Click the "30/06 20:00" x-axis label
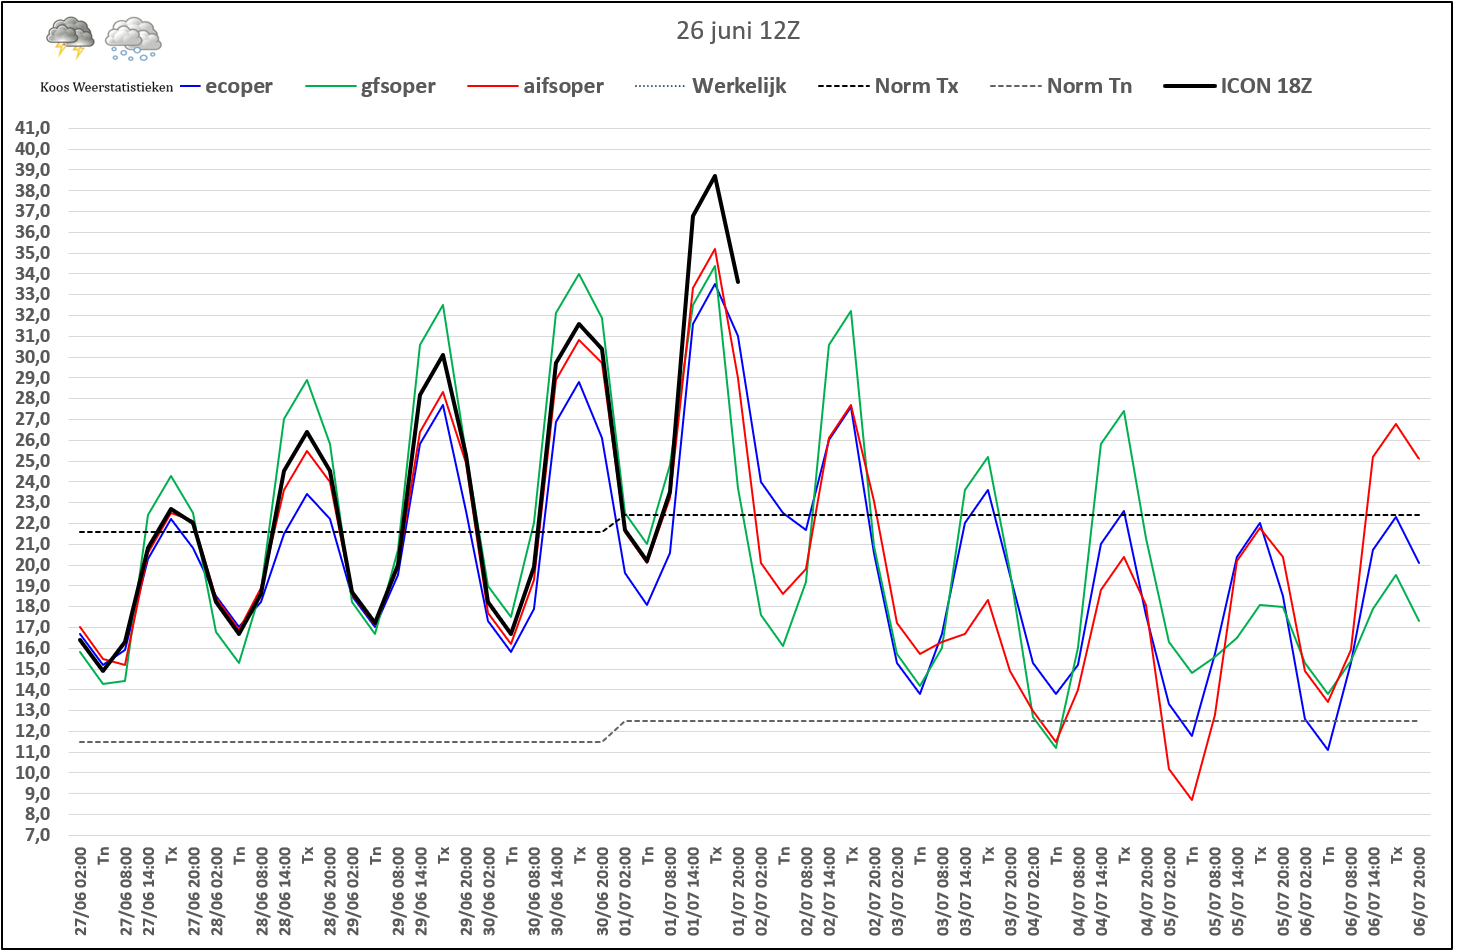 602,892
